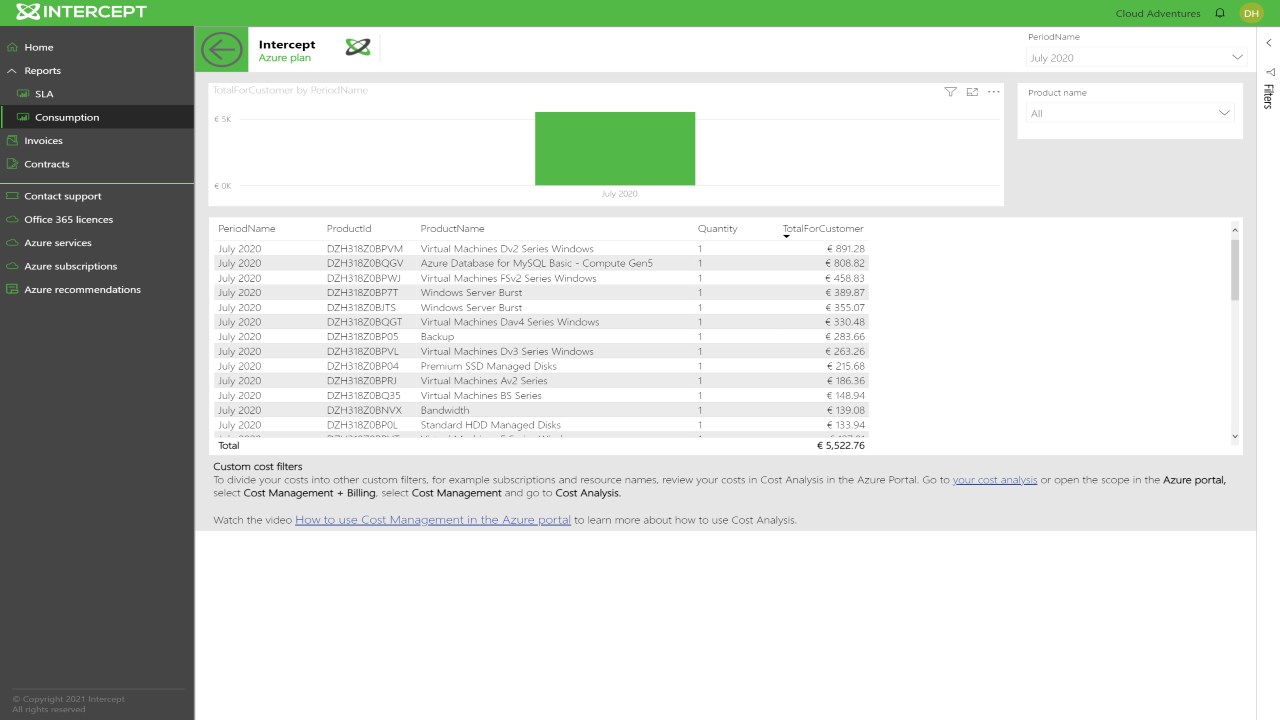Open 'How to use Cost Management in the Azure portal' link
The image size is (1280, 720).
point(433,520)
